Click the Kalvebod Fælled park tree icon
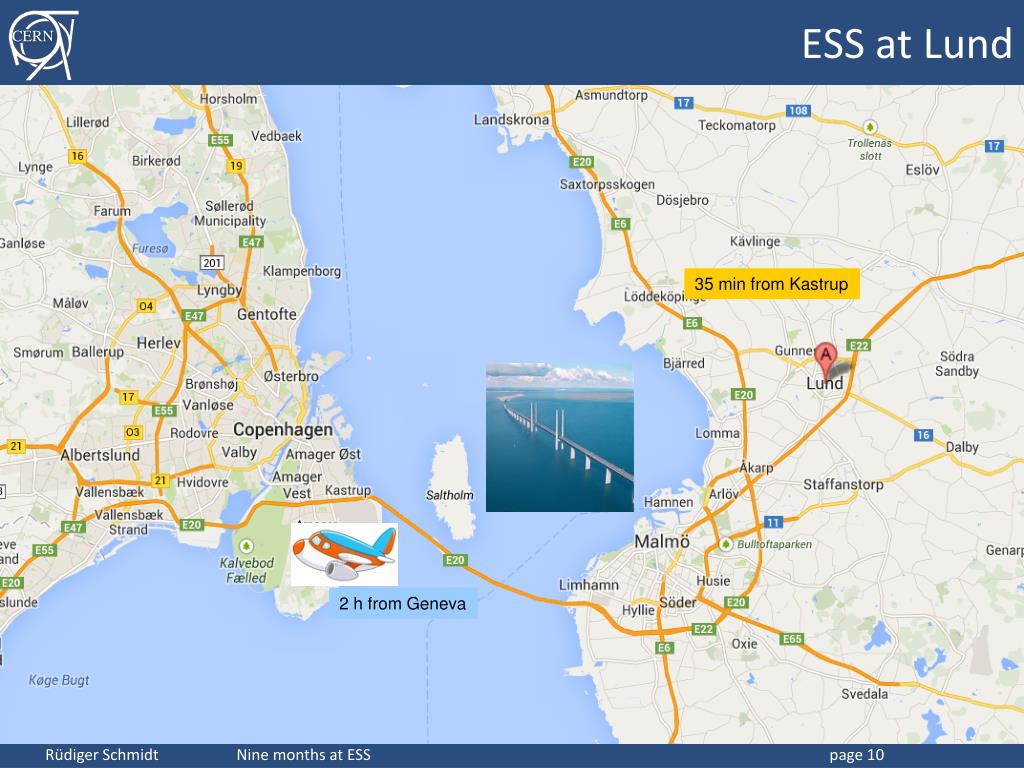Viewport: 1024px width, 768px height. click(246, 545)
